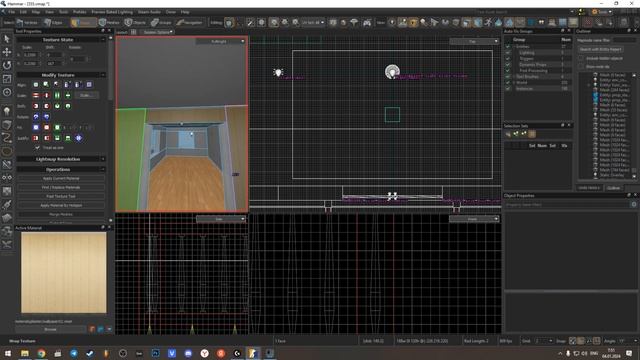The width and height of the screenshot is (640, 360).
Task: Select the Entity (lightbulb) tool
Action: pos(7,111)
